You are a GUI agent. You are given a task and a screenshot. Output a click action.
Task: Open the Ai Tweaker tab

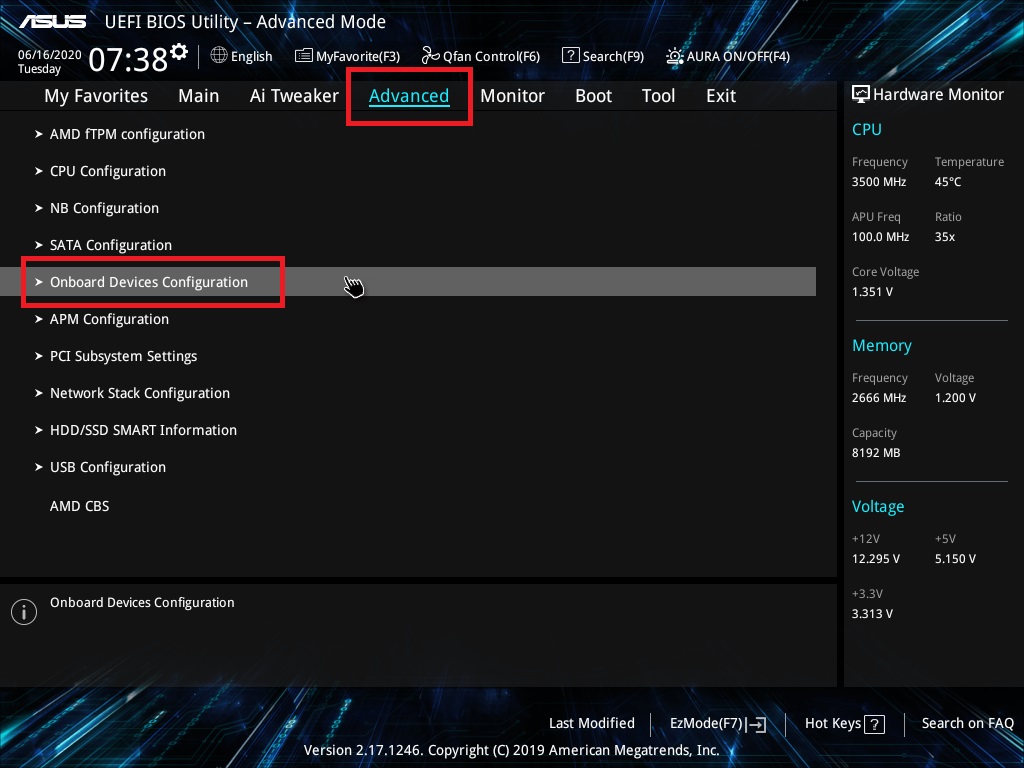[x=294, y=96]
